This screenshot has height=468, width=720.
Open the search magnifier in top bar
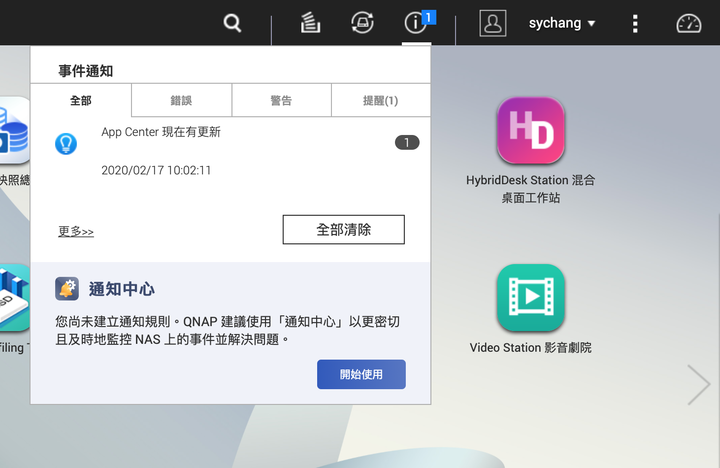(232, 23)
